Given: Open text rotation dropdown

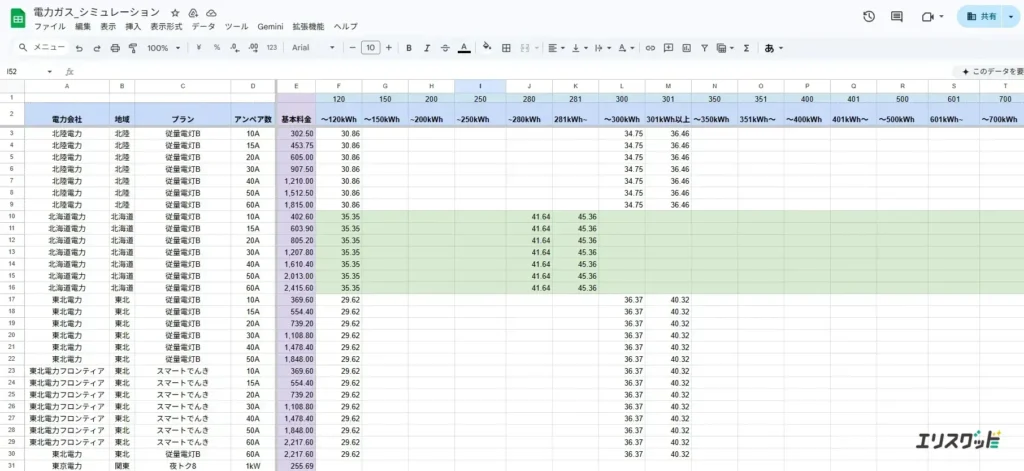Looking at the screenshot, I should (x=626, y=48).
